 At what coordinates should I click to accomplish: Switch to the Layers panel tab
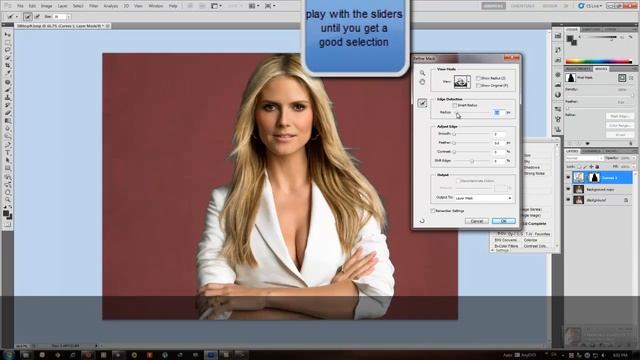[572, 151]
